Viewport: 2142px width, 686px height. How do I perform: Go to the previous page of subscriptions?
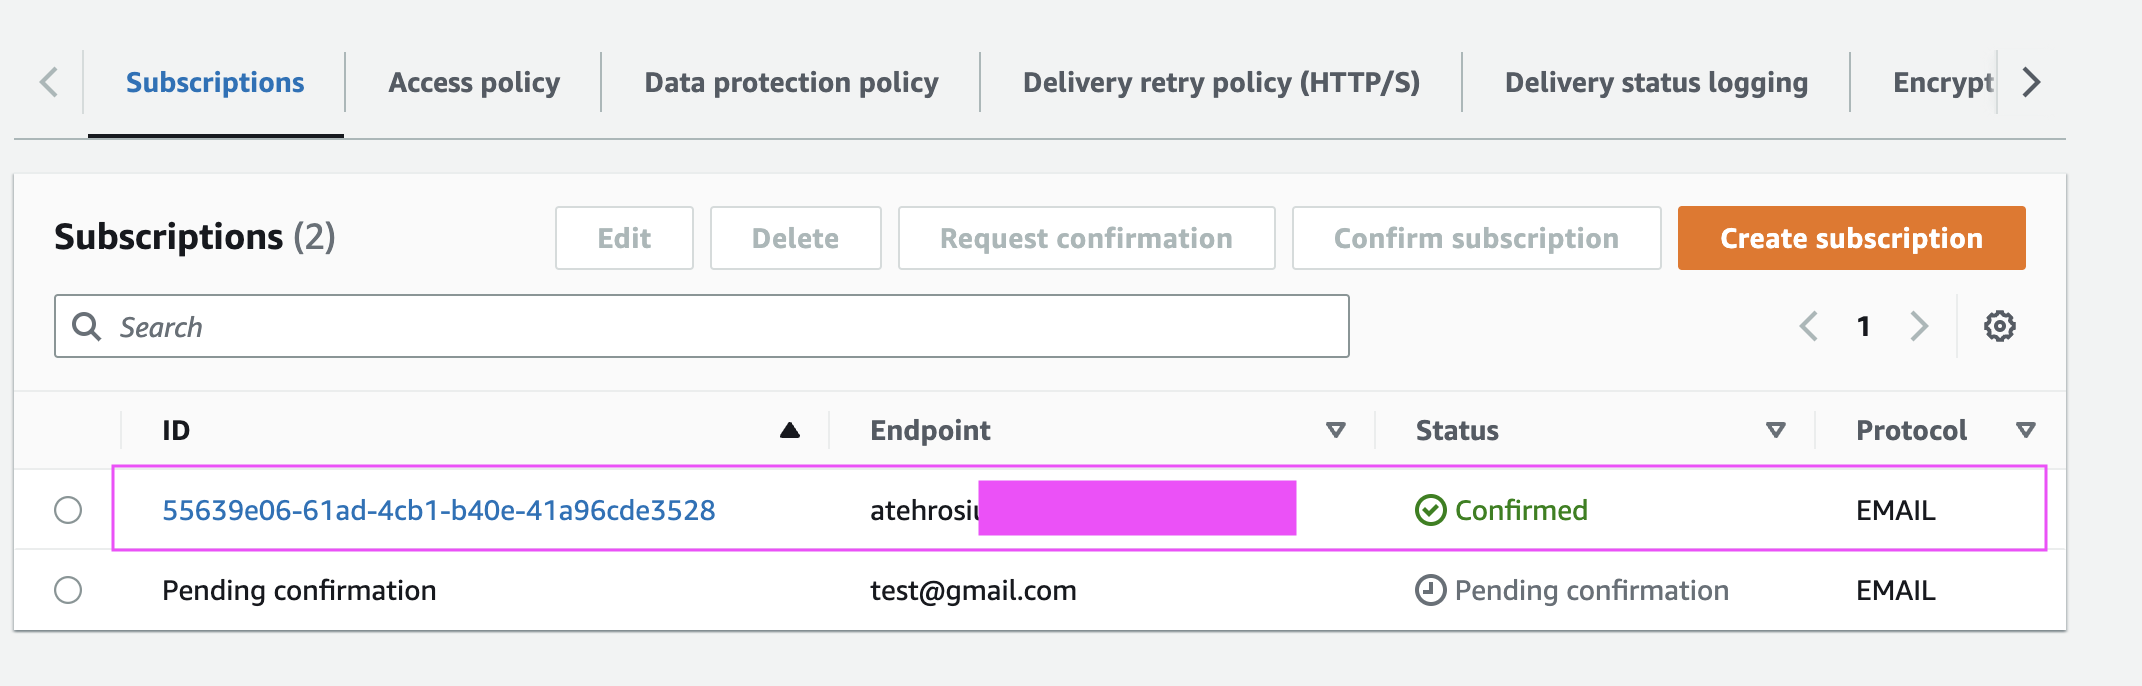tap(1808, 326)
